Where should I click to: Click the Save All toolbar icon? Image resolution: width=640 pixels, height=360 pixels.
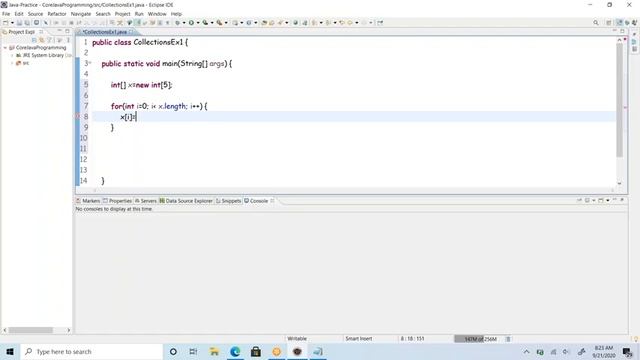coord(27,22)
